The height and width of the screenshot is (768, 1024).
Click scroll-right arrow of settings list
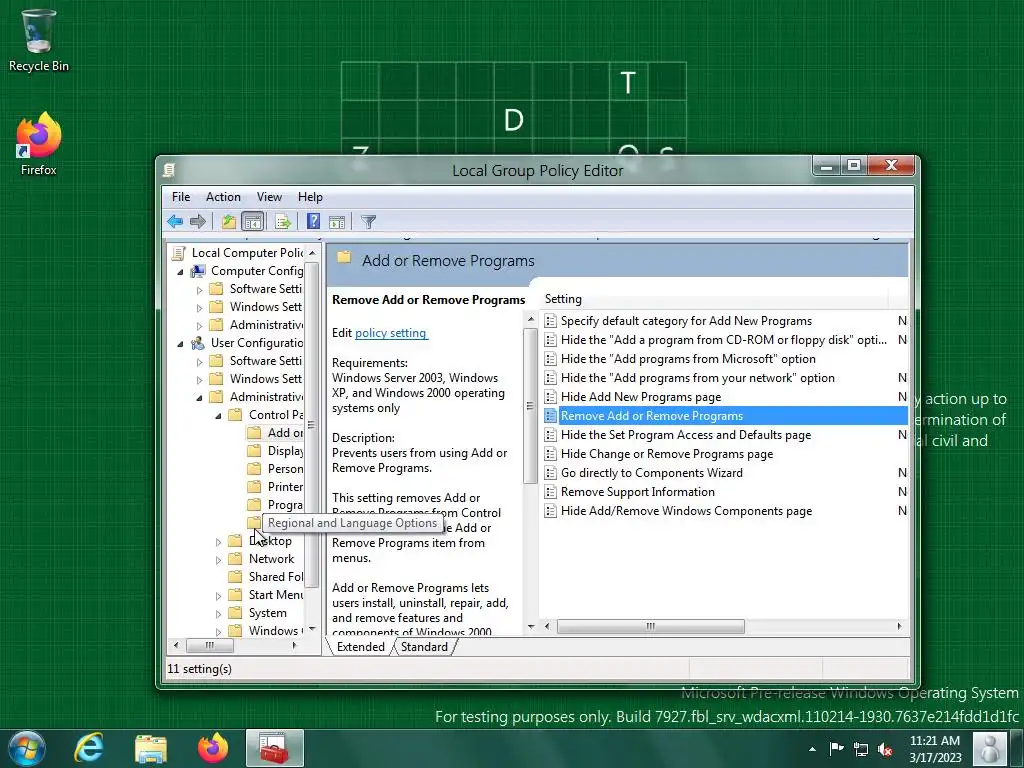pos(899,627)
